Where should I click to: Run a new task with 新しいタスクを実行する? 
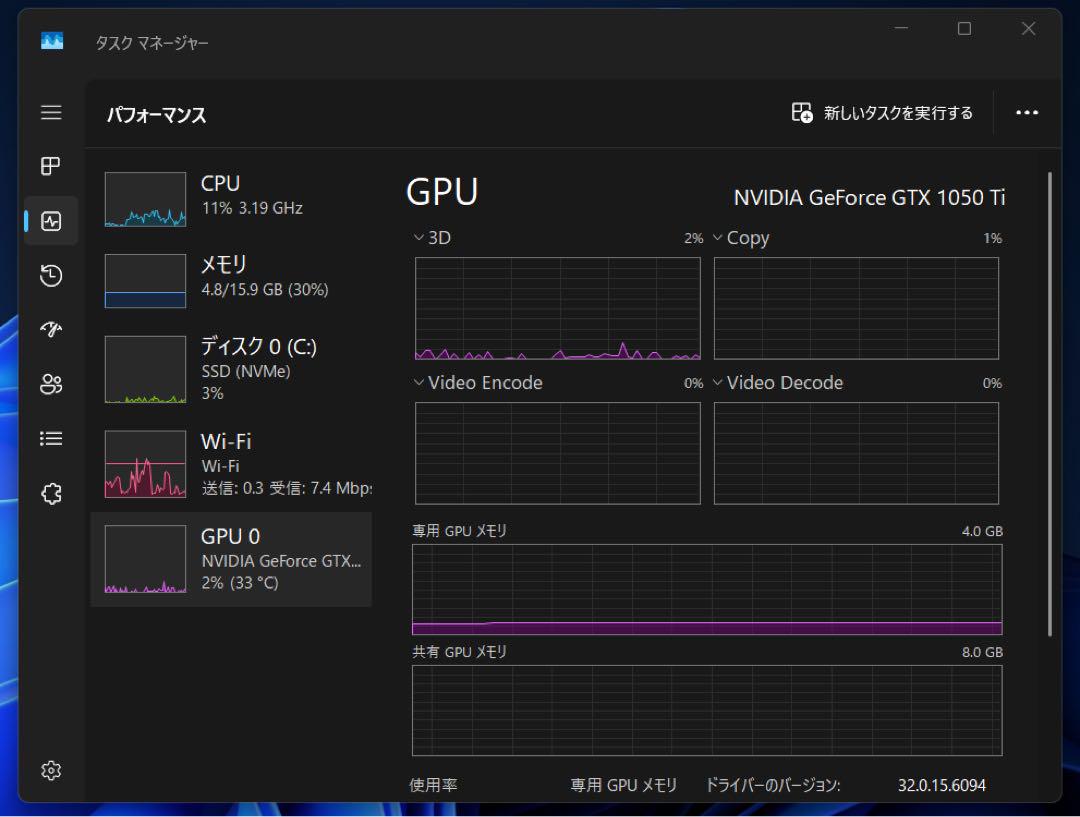click(x=882, y=113)
